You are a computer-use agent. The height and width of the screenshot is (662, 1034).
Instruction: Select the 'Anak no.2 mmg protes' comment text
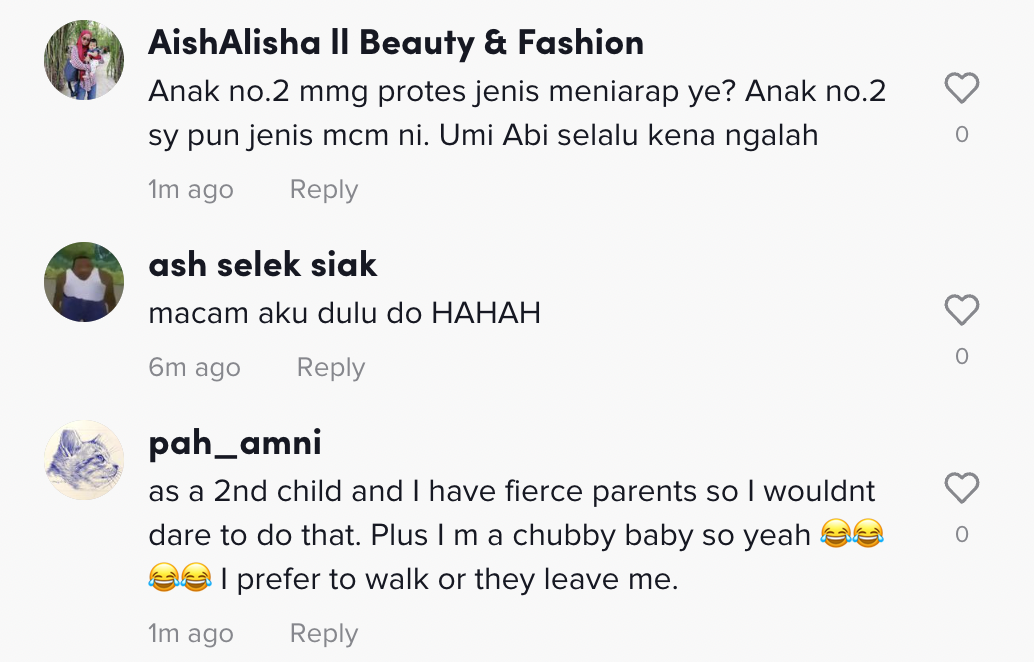[x=517, y=113]
